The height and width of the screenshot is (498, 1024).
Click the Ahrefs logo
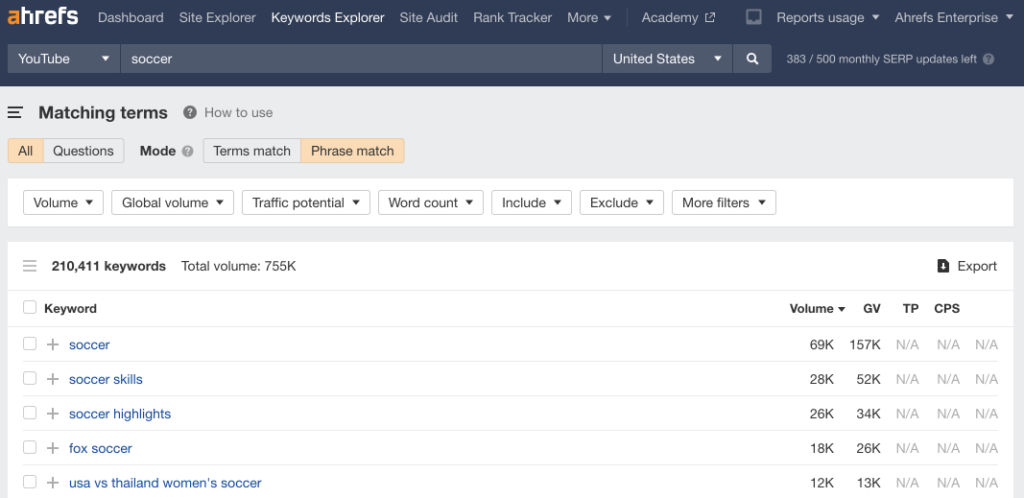coord(43,17)
